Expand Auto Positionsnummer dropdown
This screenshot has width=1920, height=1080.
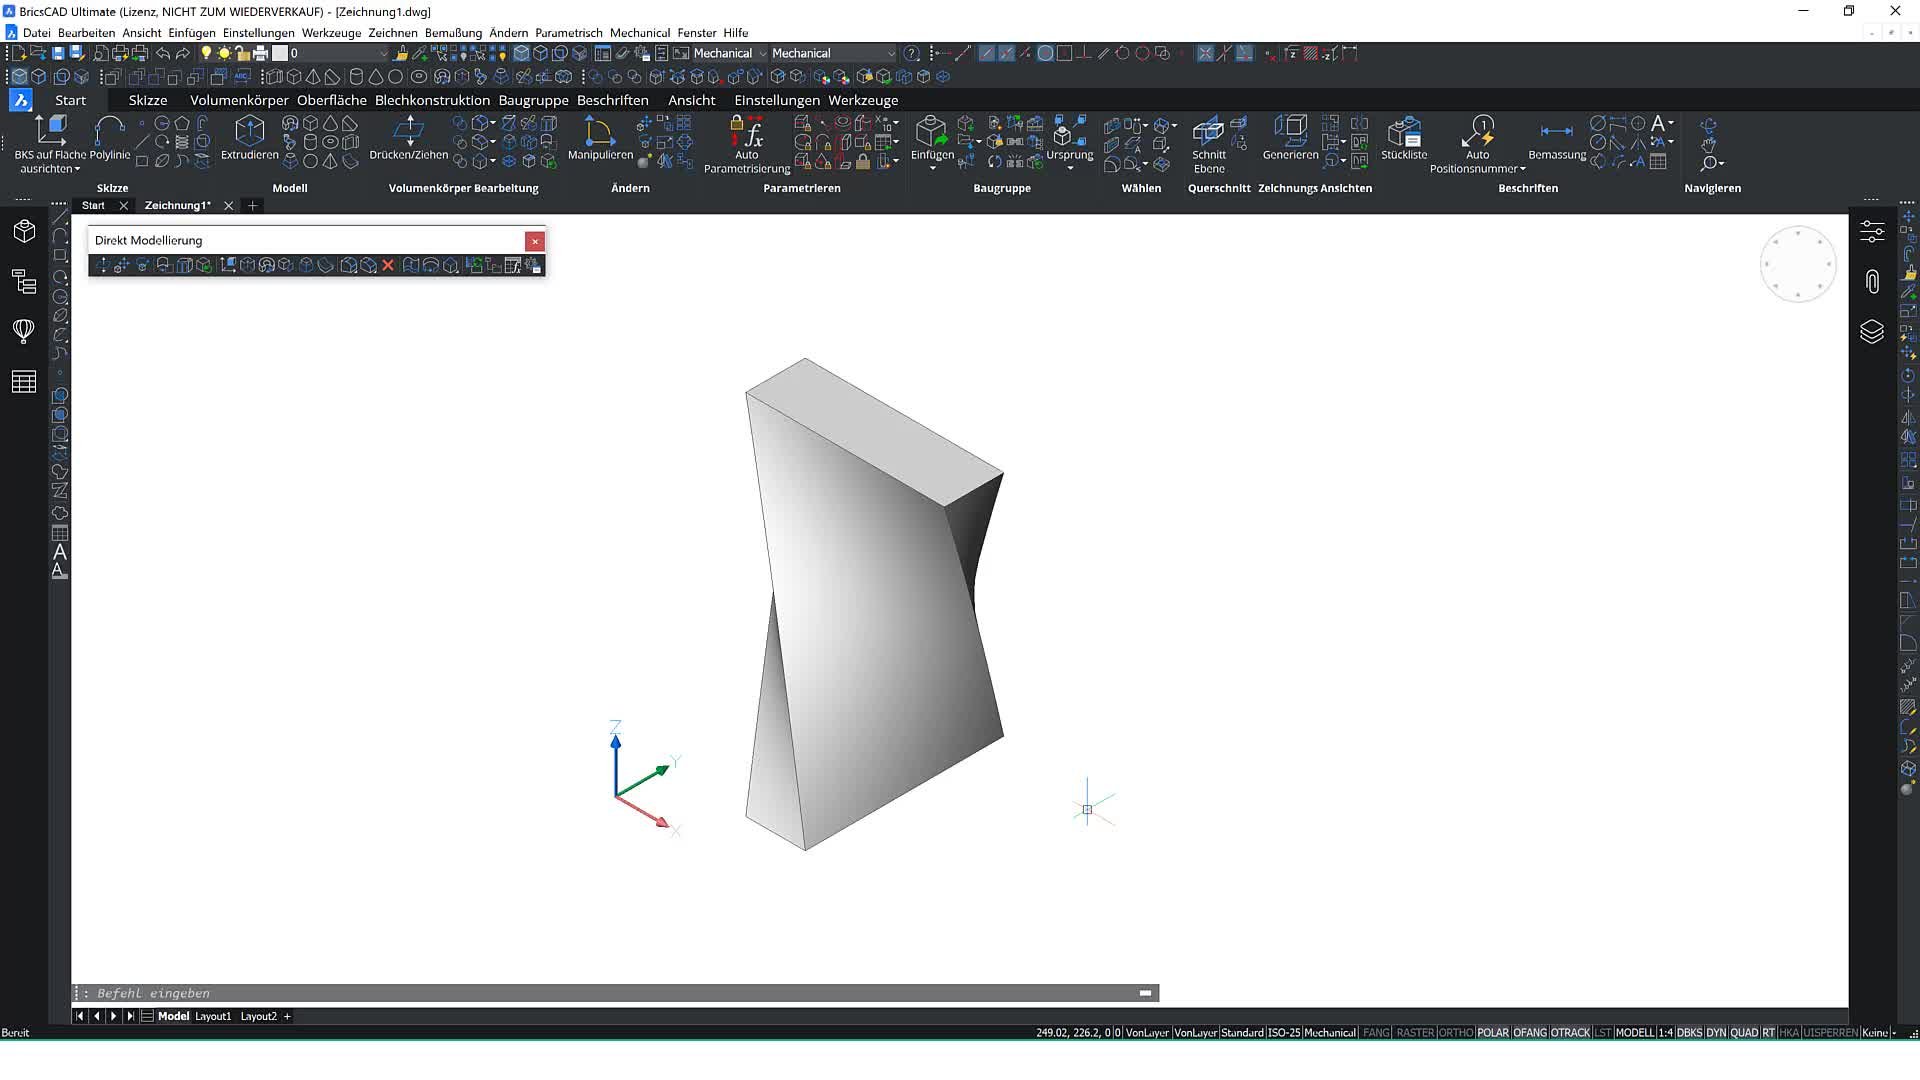1523,169
